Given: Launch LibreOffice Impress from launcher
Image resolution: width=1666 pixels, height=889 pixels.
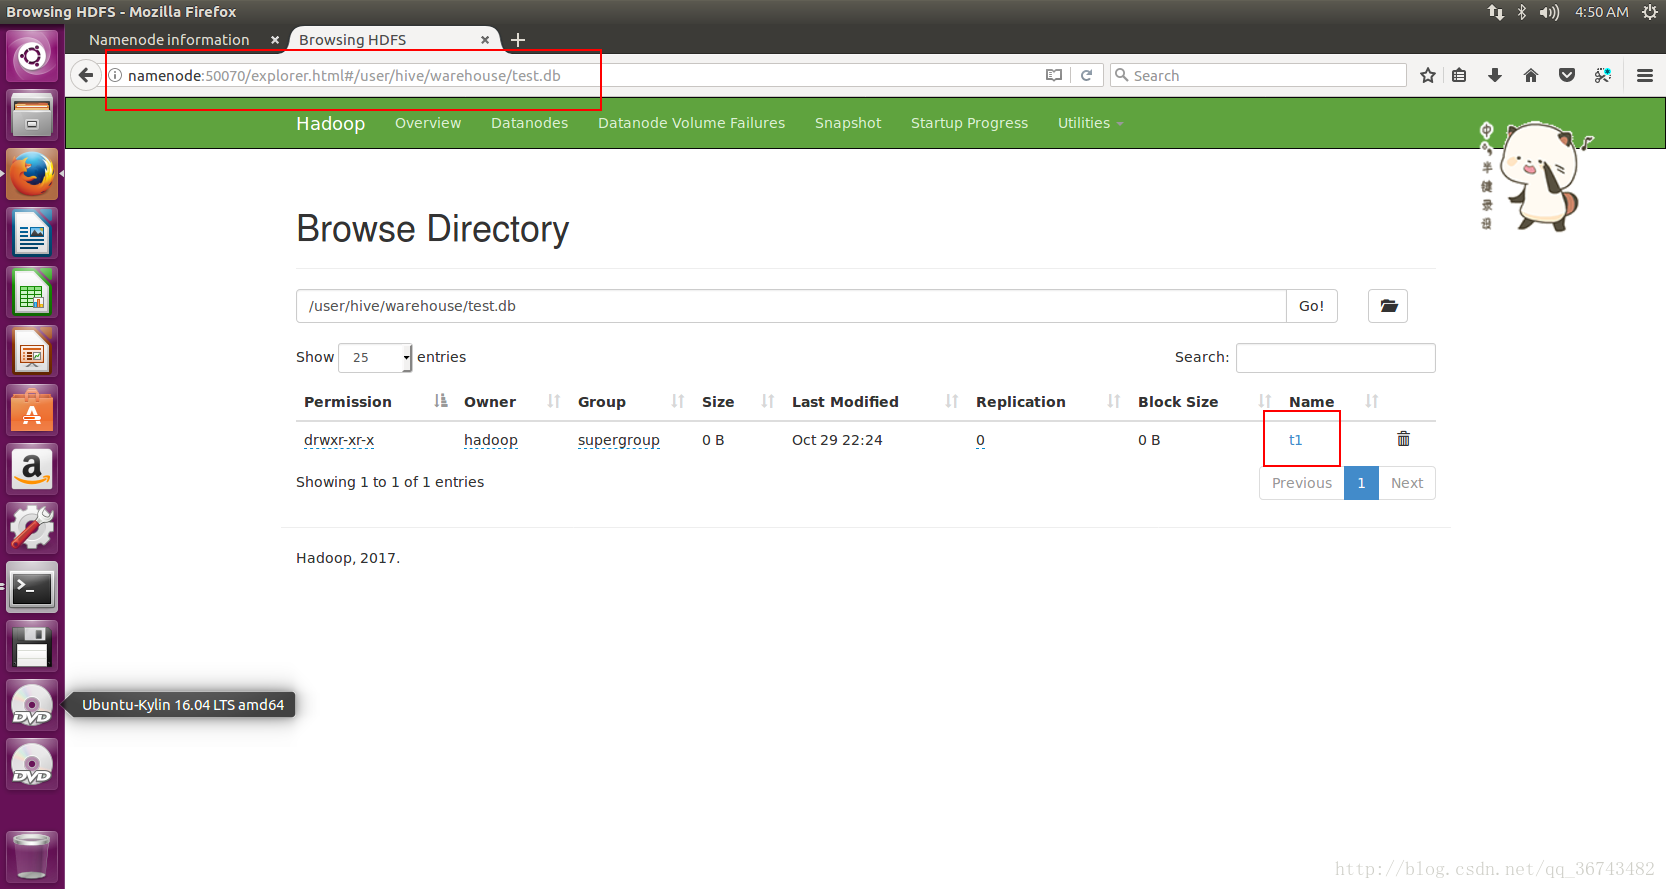Looking at the screenshot, I should (x=32, y=352).
